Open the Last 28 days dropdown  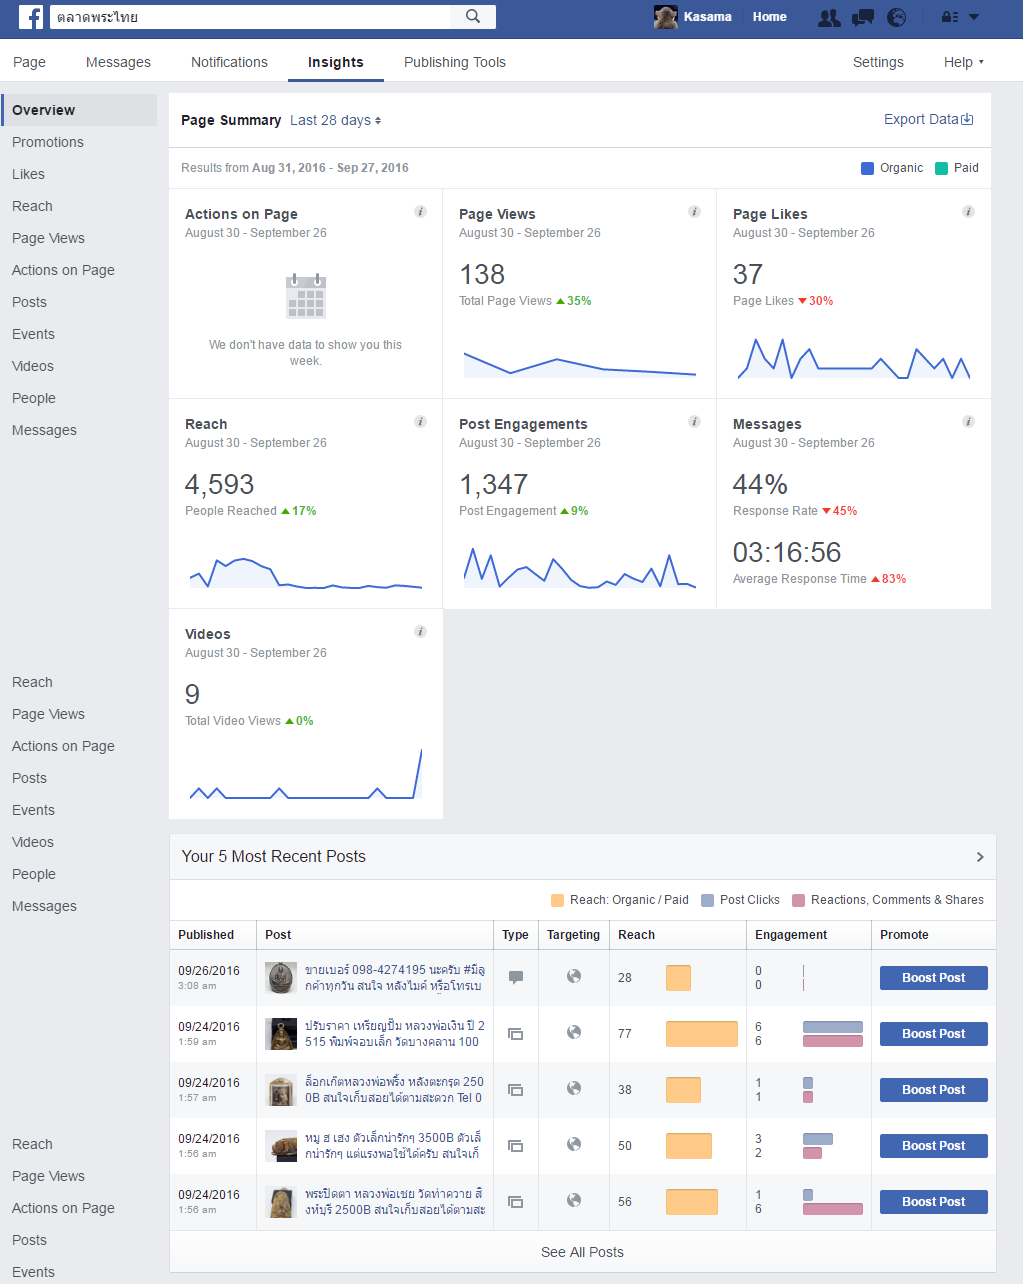point(335,120)
